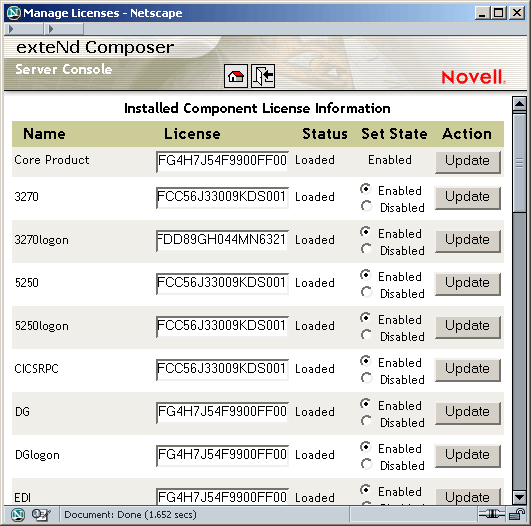
Task: Click the vertical scrollbar thumb
Action: 519,163
